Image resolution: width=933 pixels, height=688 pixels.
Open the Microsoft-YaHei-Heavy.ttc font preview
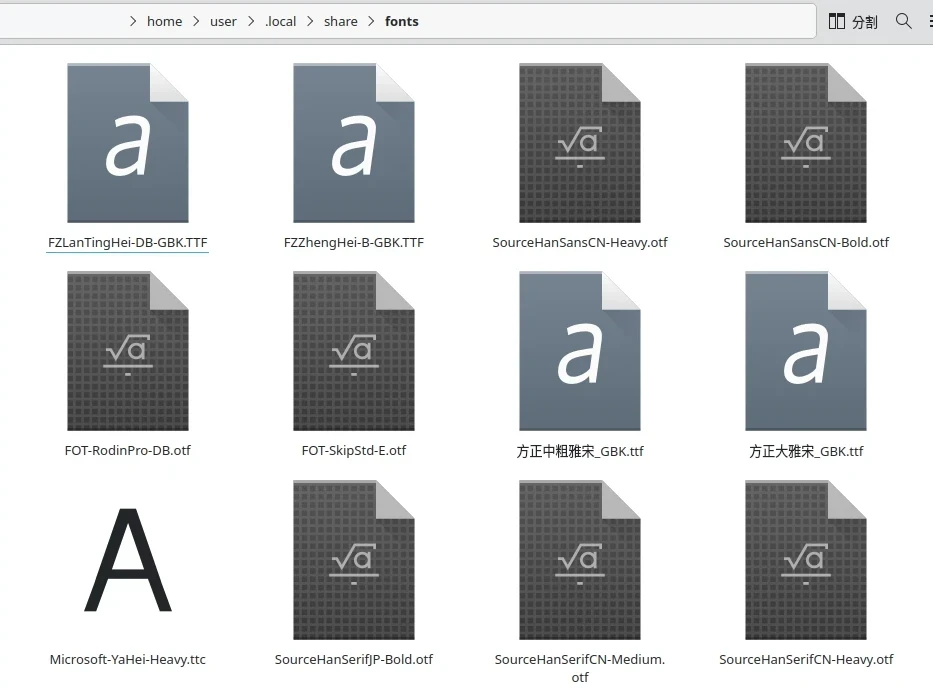click(127, 560)
